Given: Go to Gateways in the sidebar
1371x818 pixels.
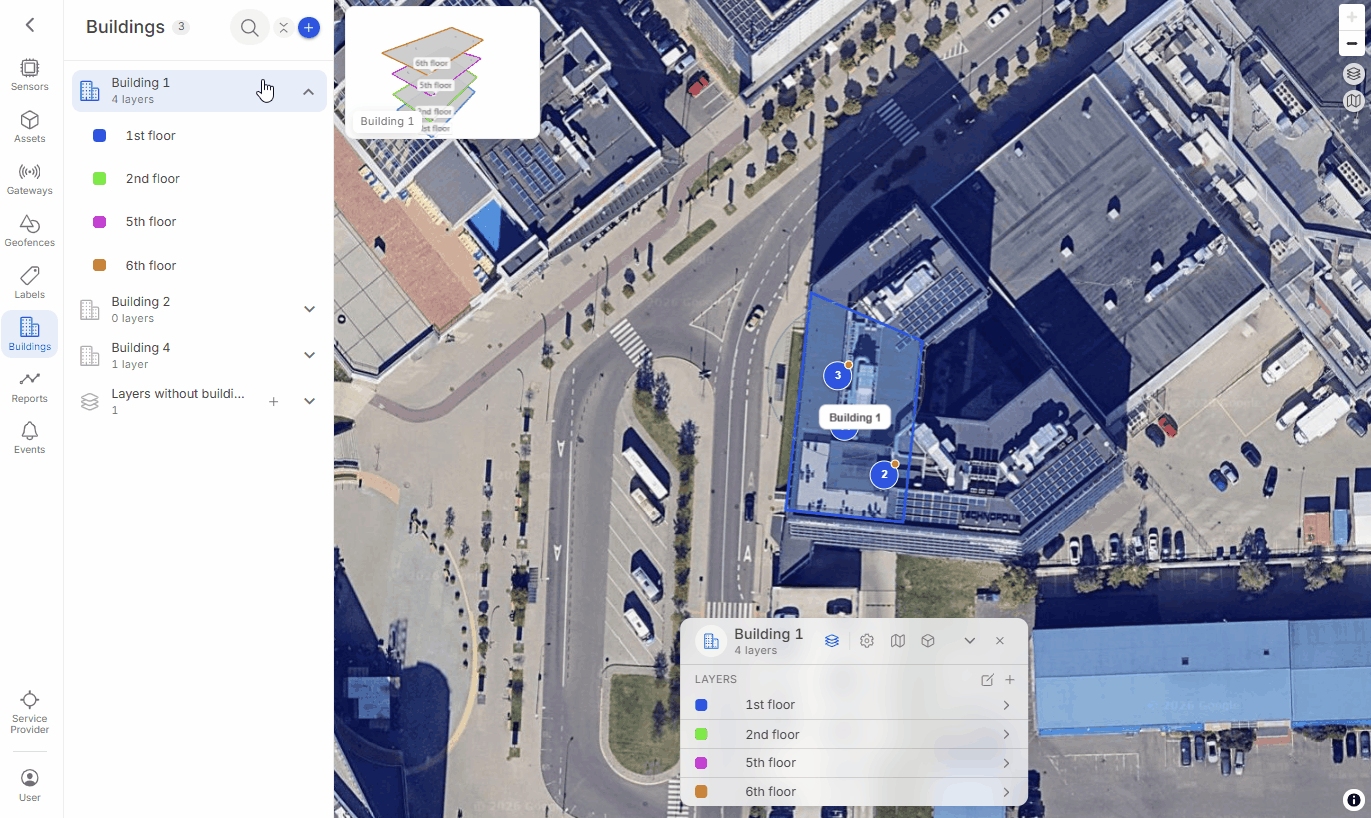Looking at the screenshot, I should (30, 179).
